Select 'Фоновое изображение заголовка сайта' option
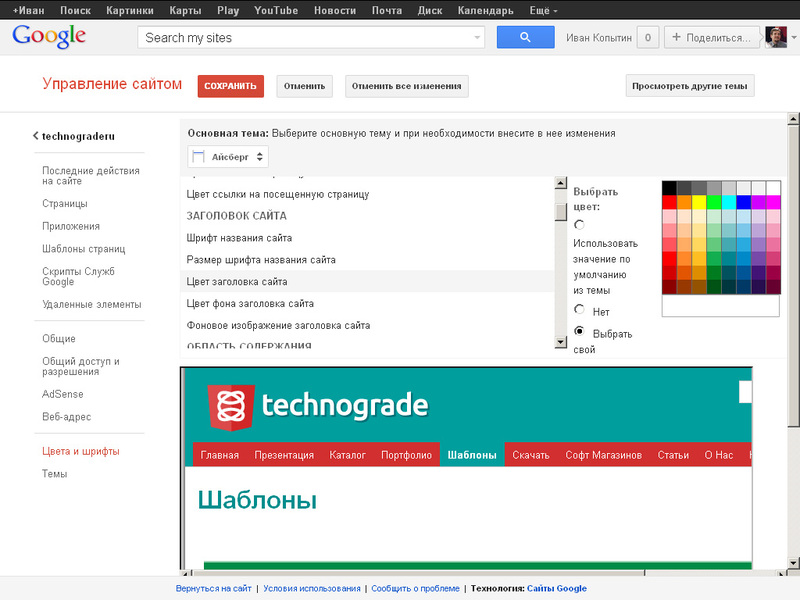Screen dimensions: 800x600 (x=367, y=326)
